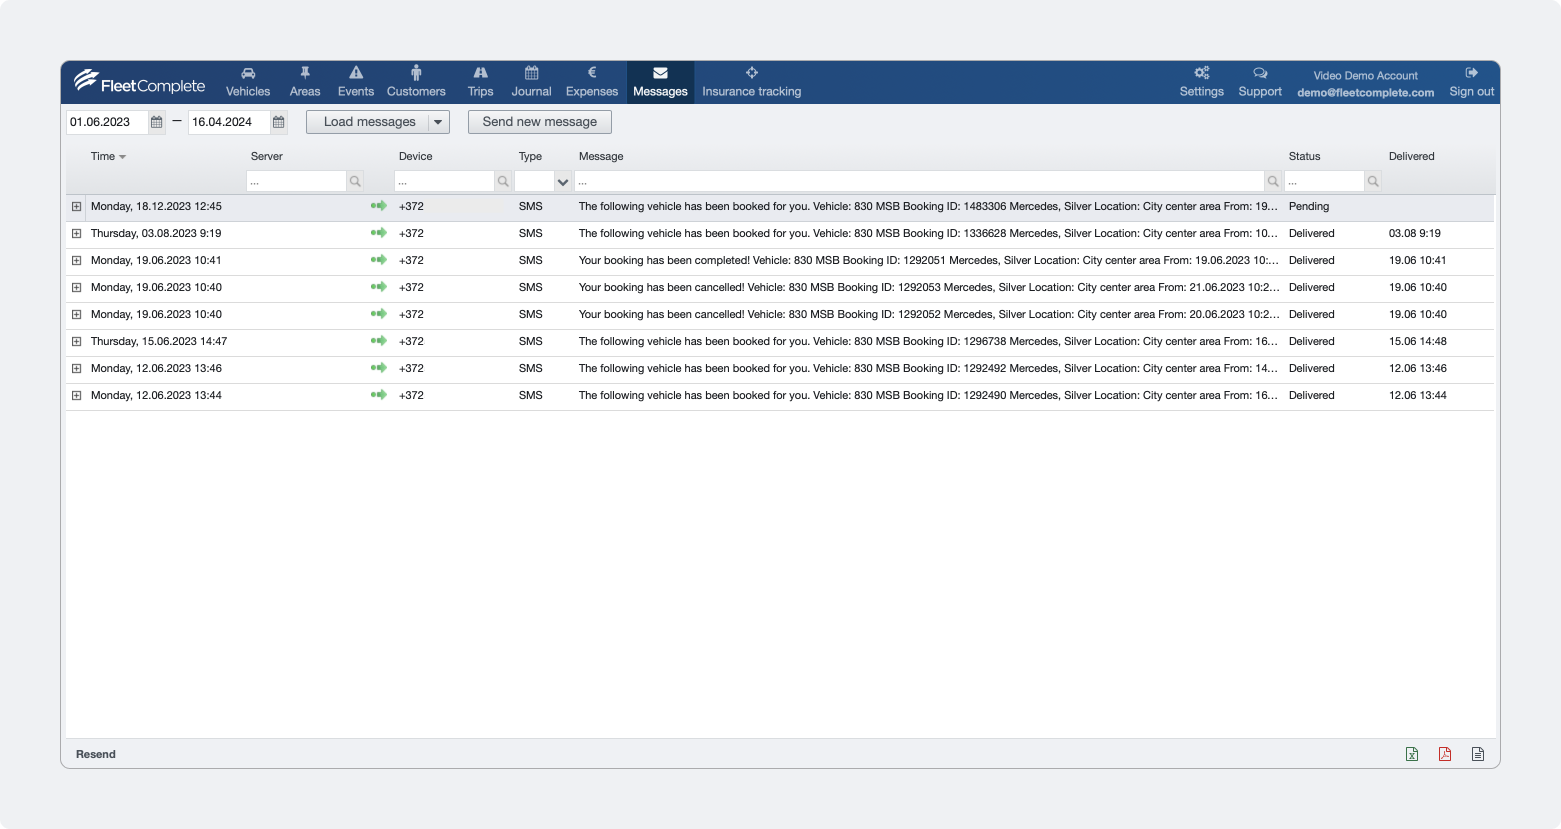
Task: Click Load messages button
Action: [368, 122]
